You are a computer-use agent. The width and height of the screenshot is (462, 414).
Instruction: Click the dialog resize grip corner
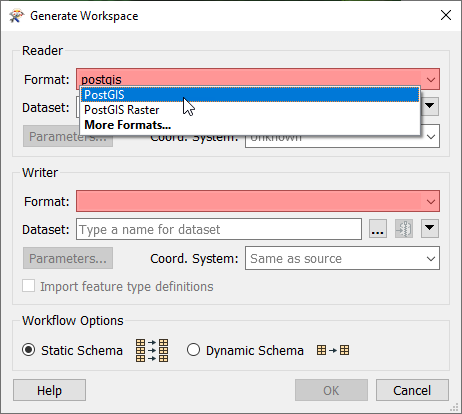pyautogui.click(x=454, y=407)
